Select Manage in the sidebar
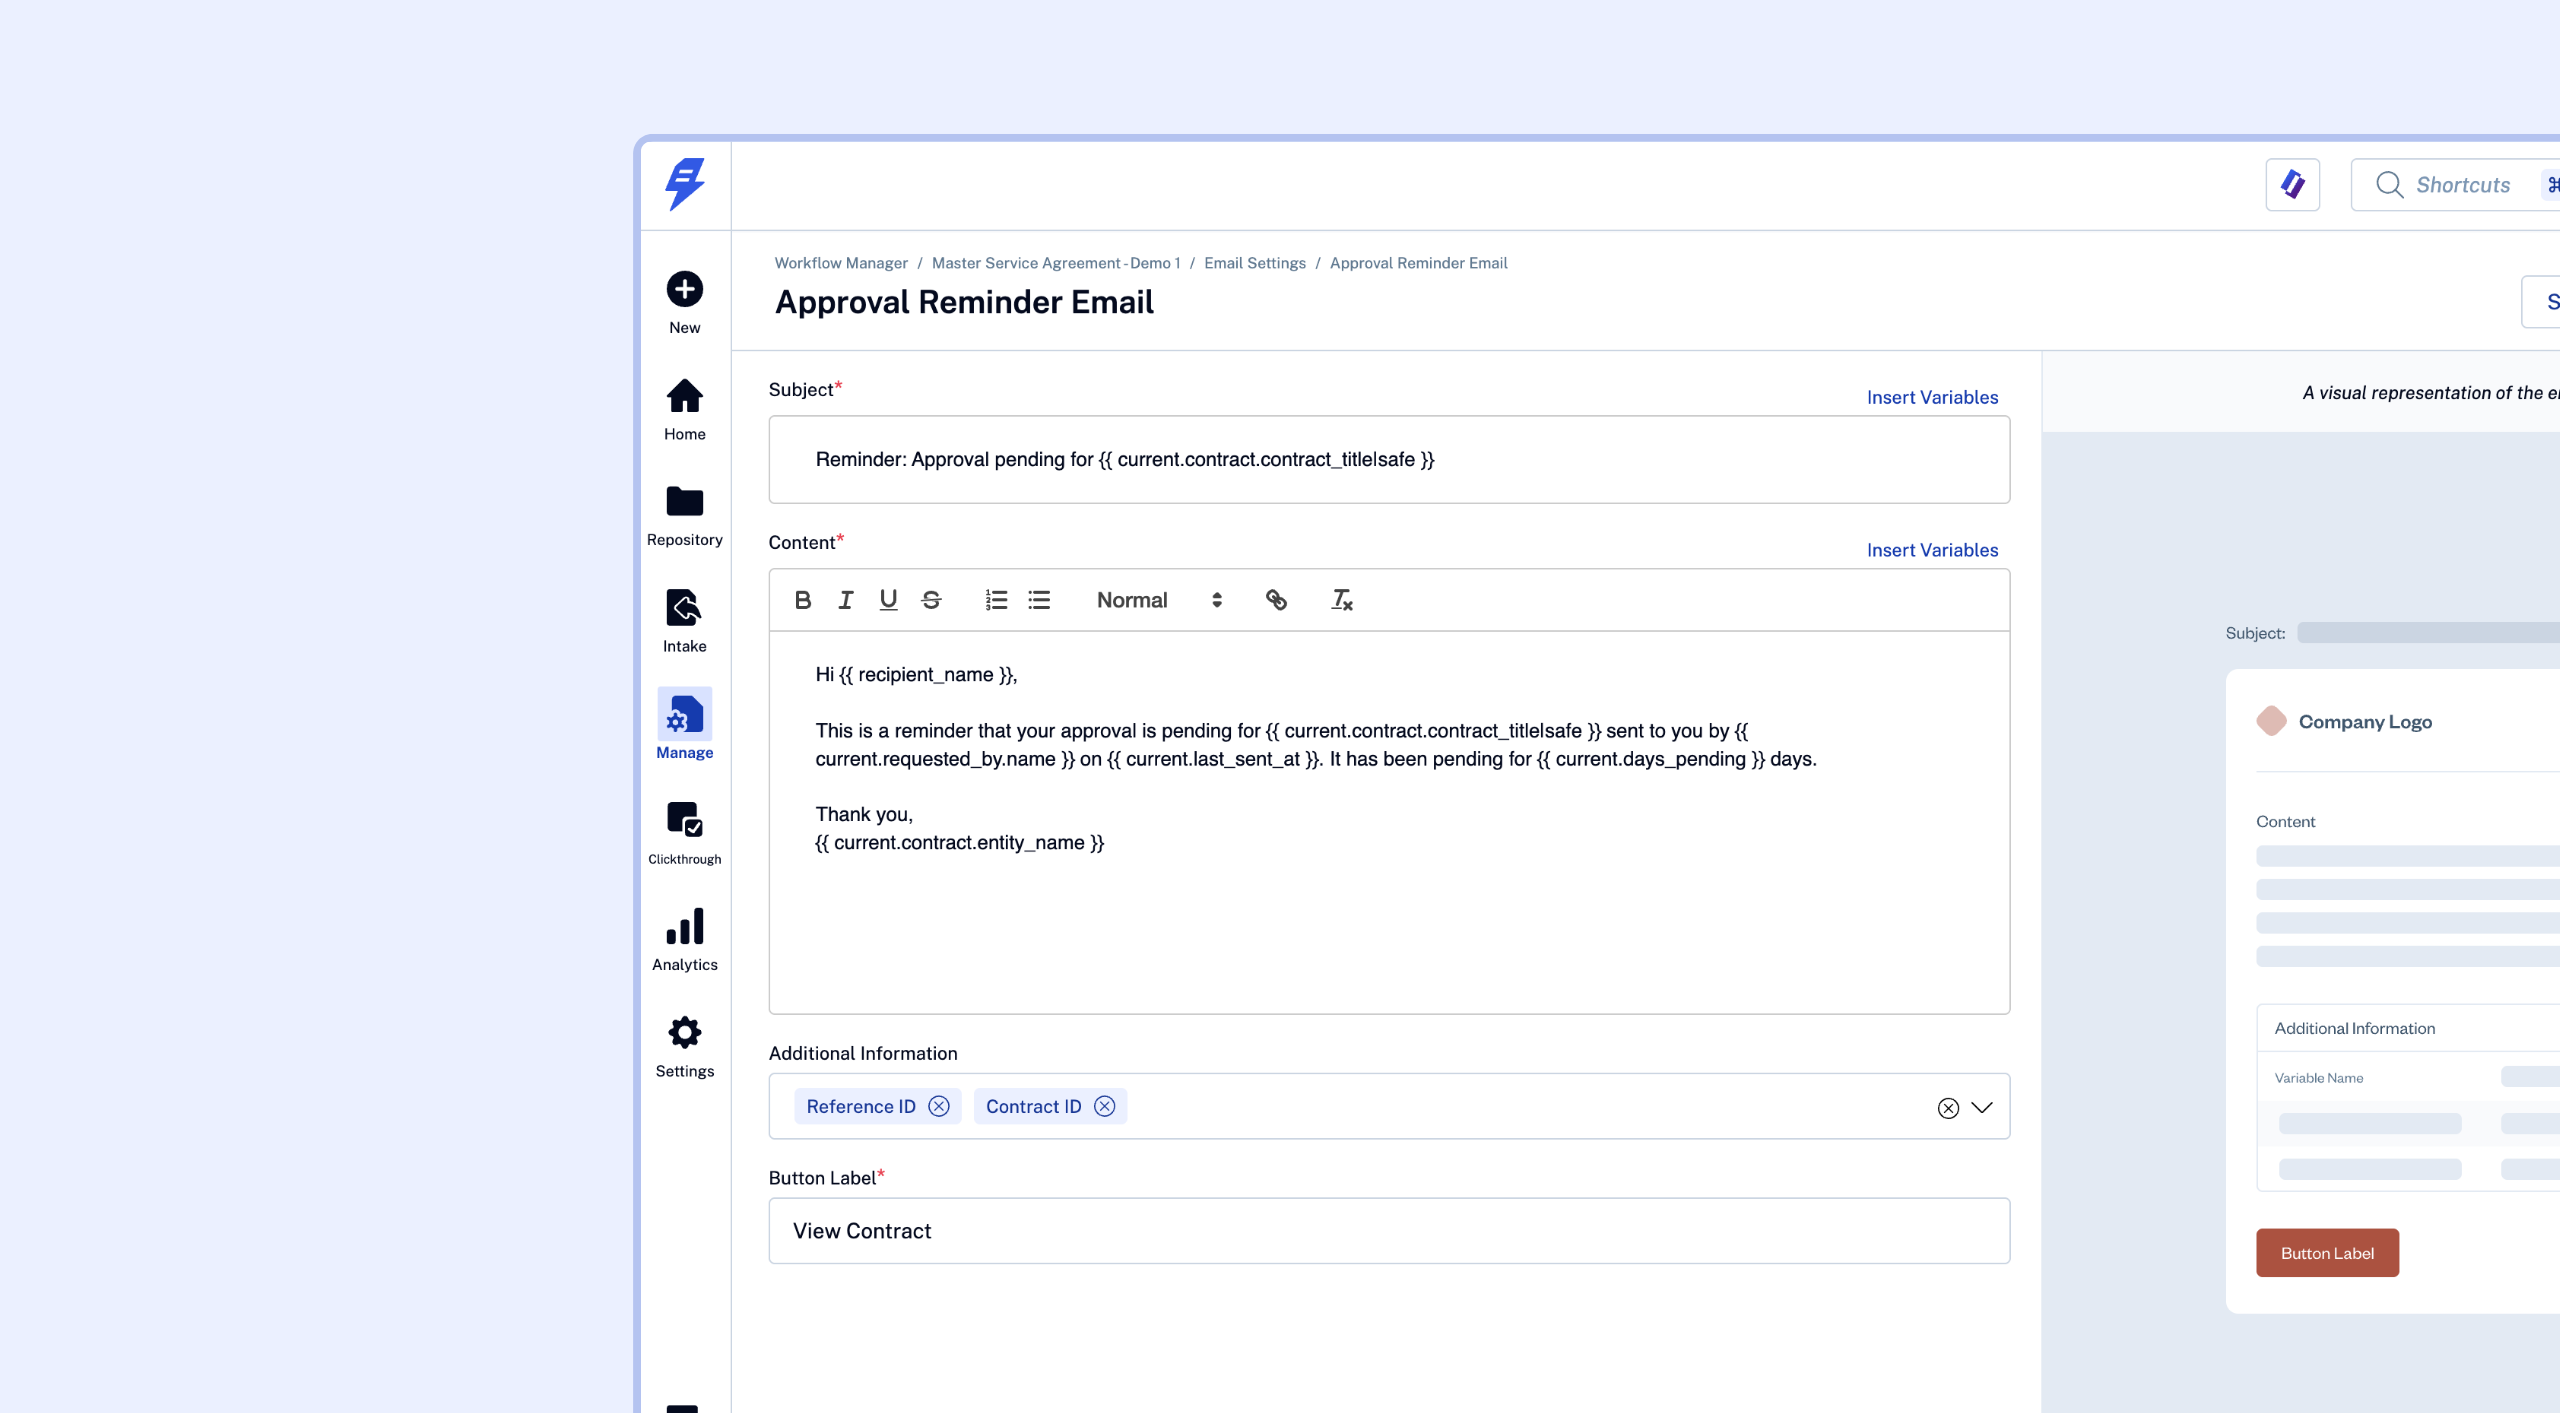The width and height of the screenshot is (2560, 1413). click(685, 724)
